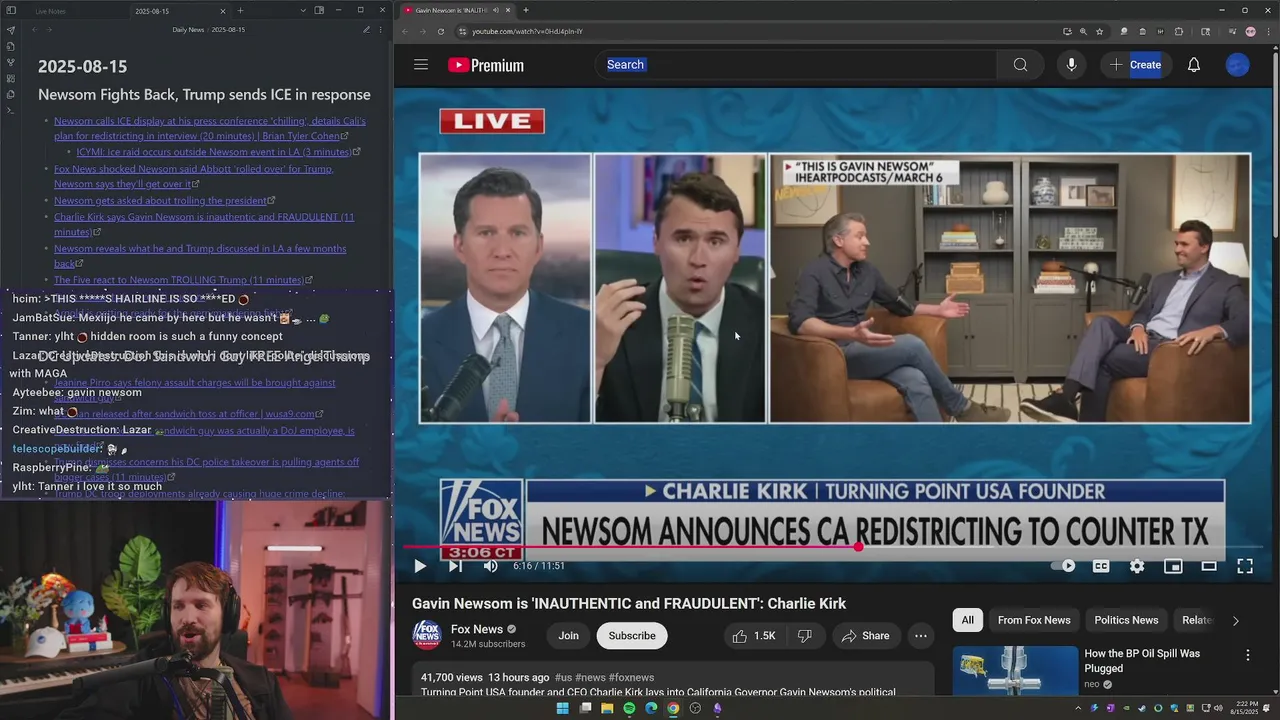The height and width of the screenshot is (720, 1280).
Task: Subscribe to Fox News channel
Action: click(632, 636)
